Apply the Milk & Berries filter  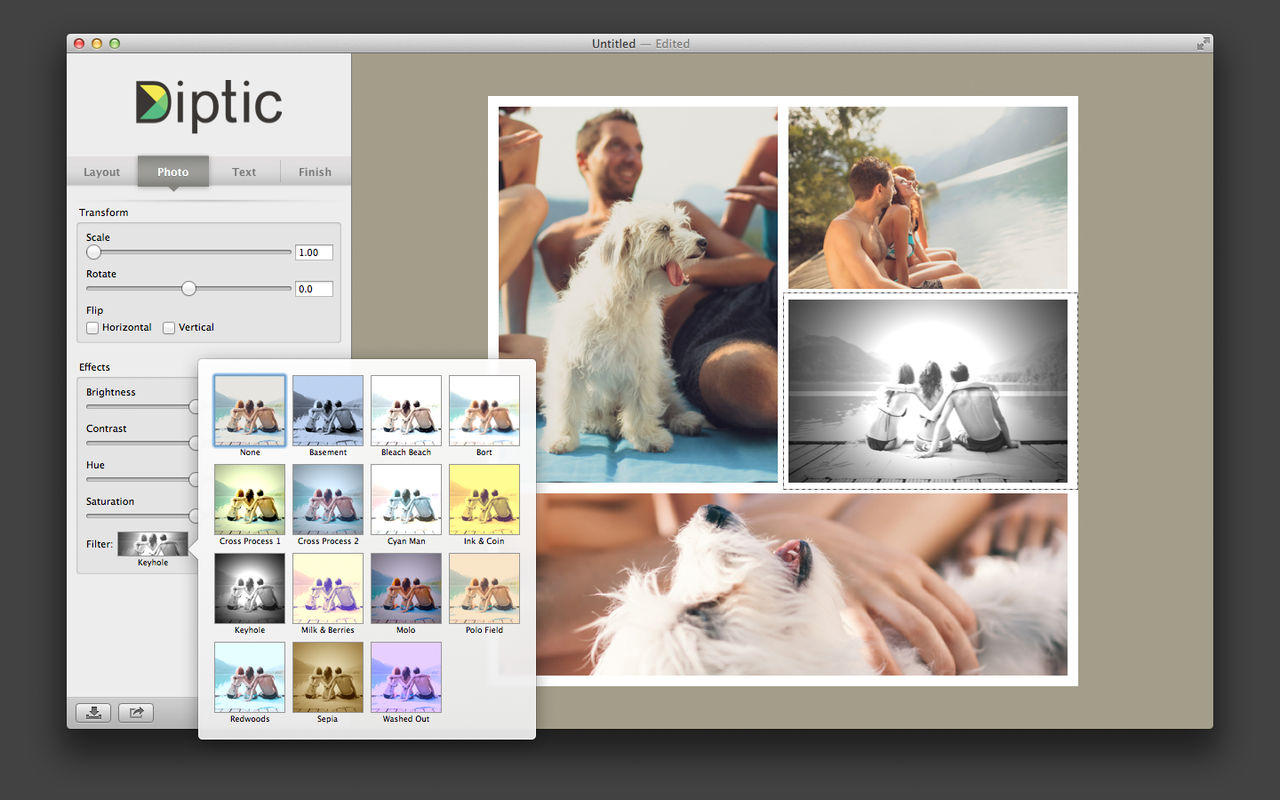328,588
